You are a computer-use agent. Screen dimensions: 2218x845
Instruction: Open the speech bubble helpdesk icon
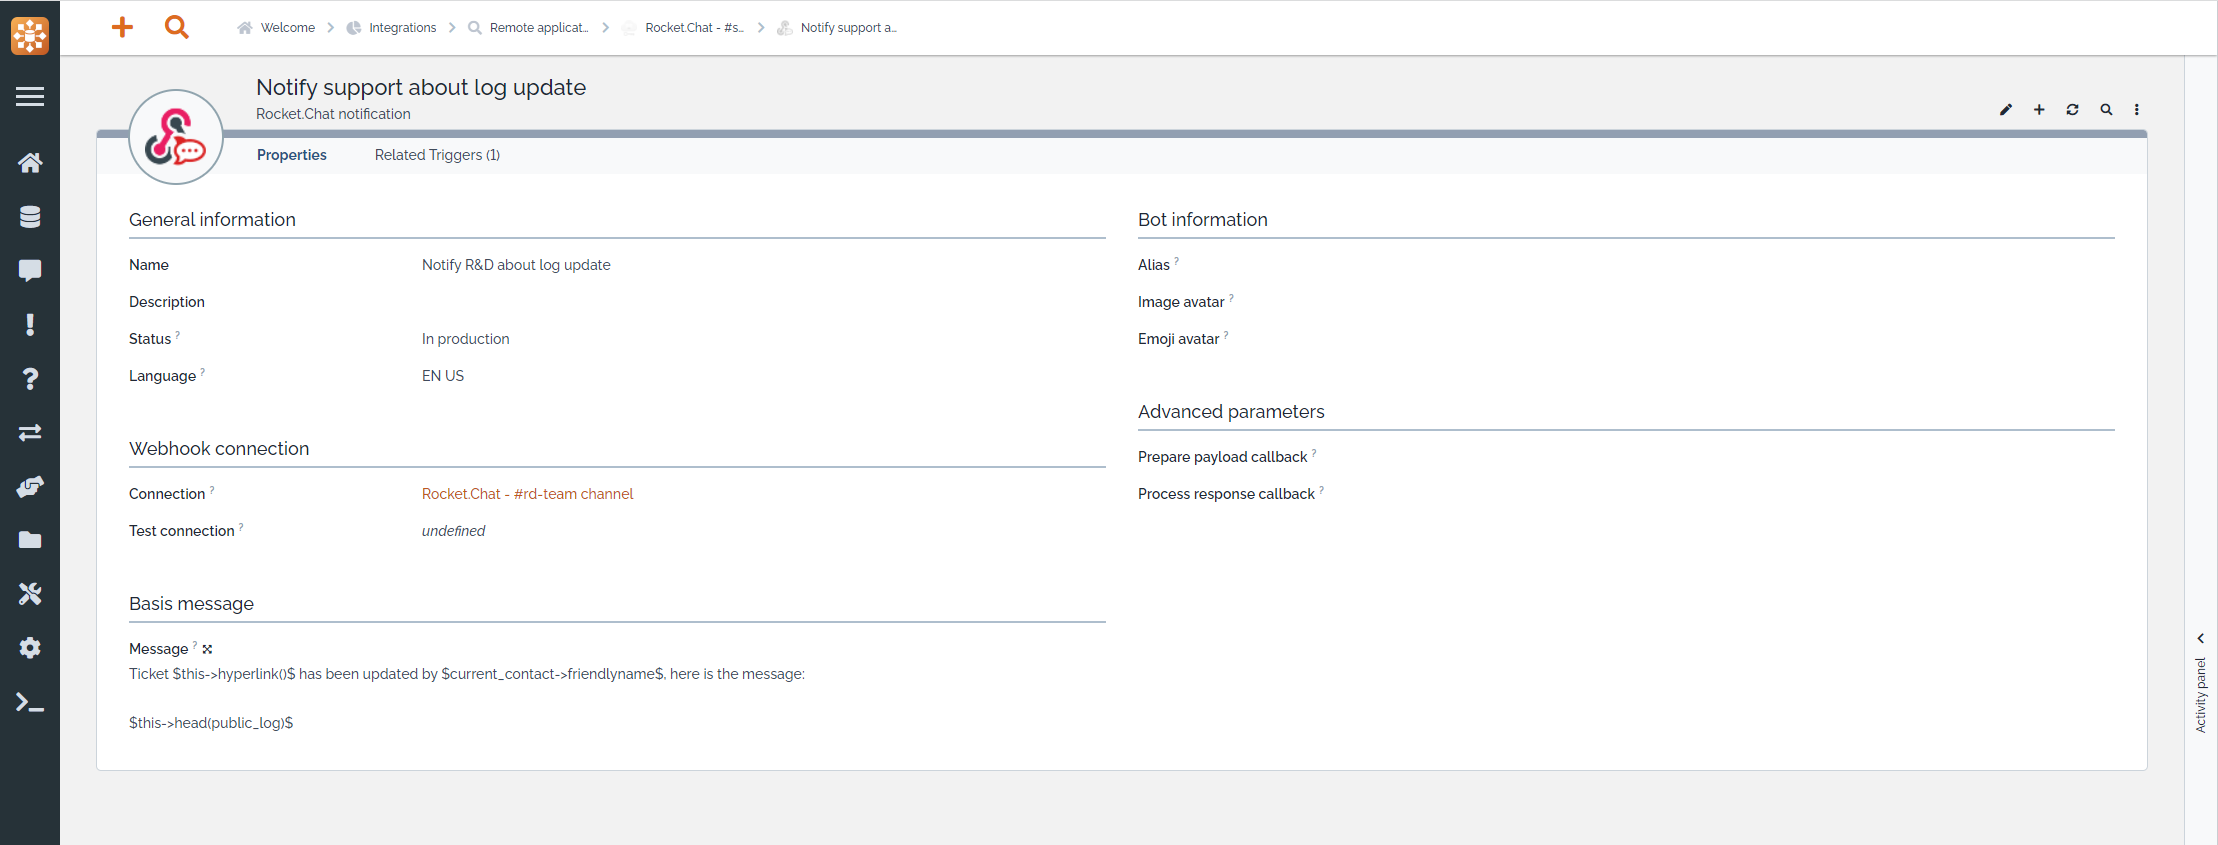(30, 271)
